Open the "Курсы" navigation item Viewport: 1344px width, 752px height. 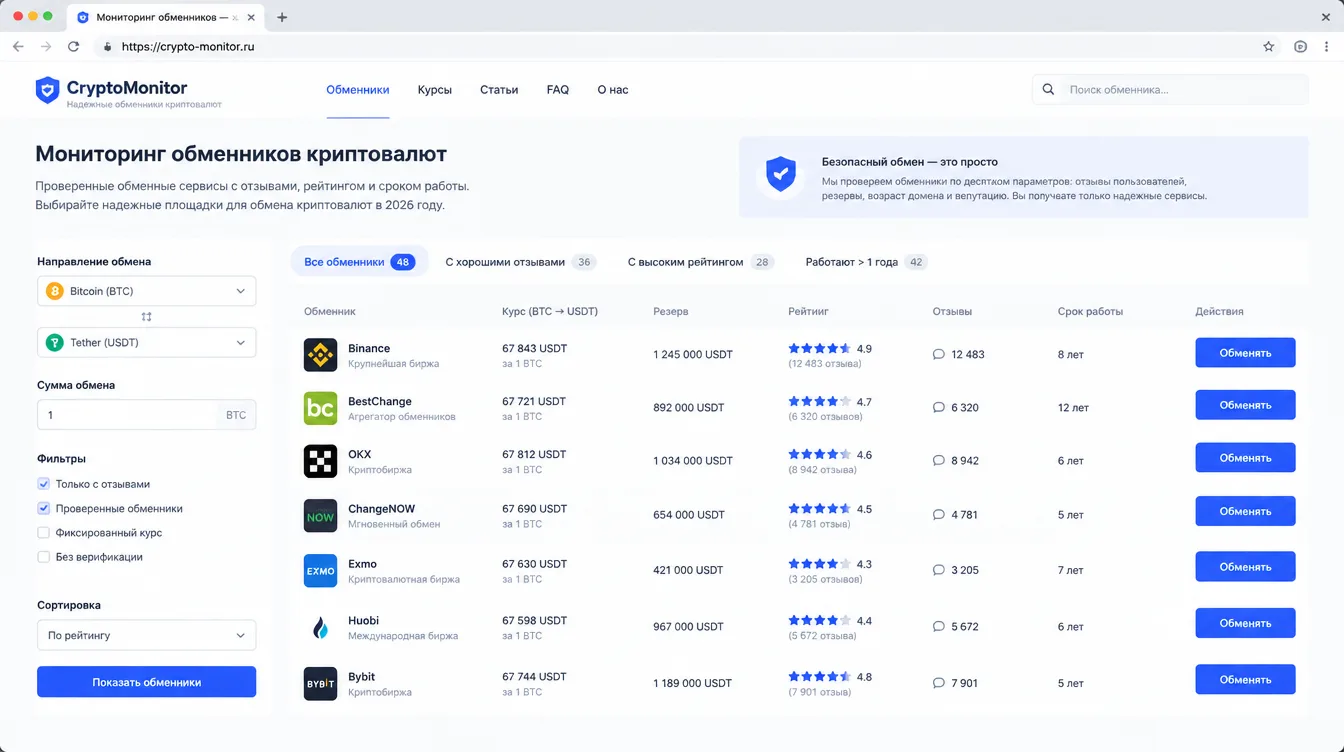(x=435, y=90)
